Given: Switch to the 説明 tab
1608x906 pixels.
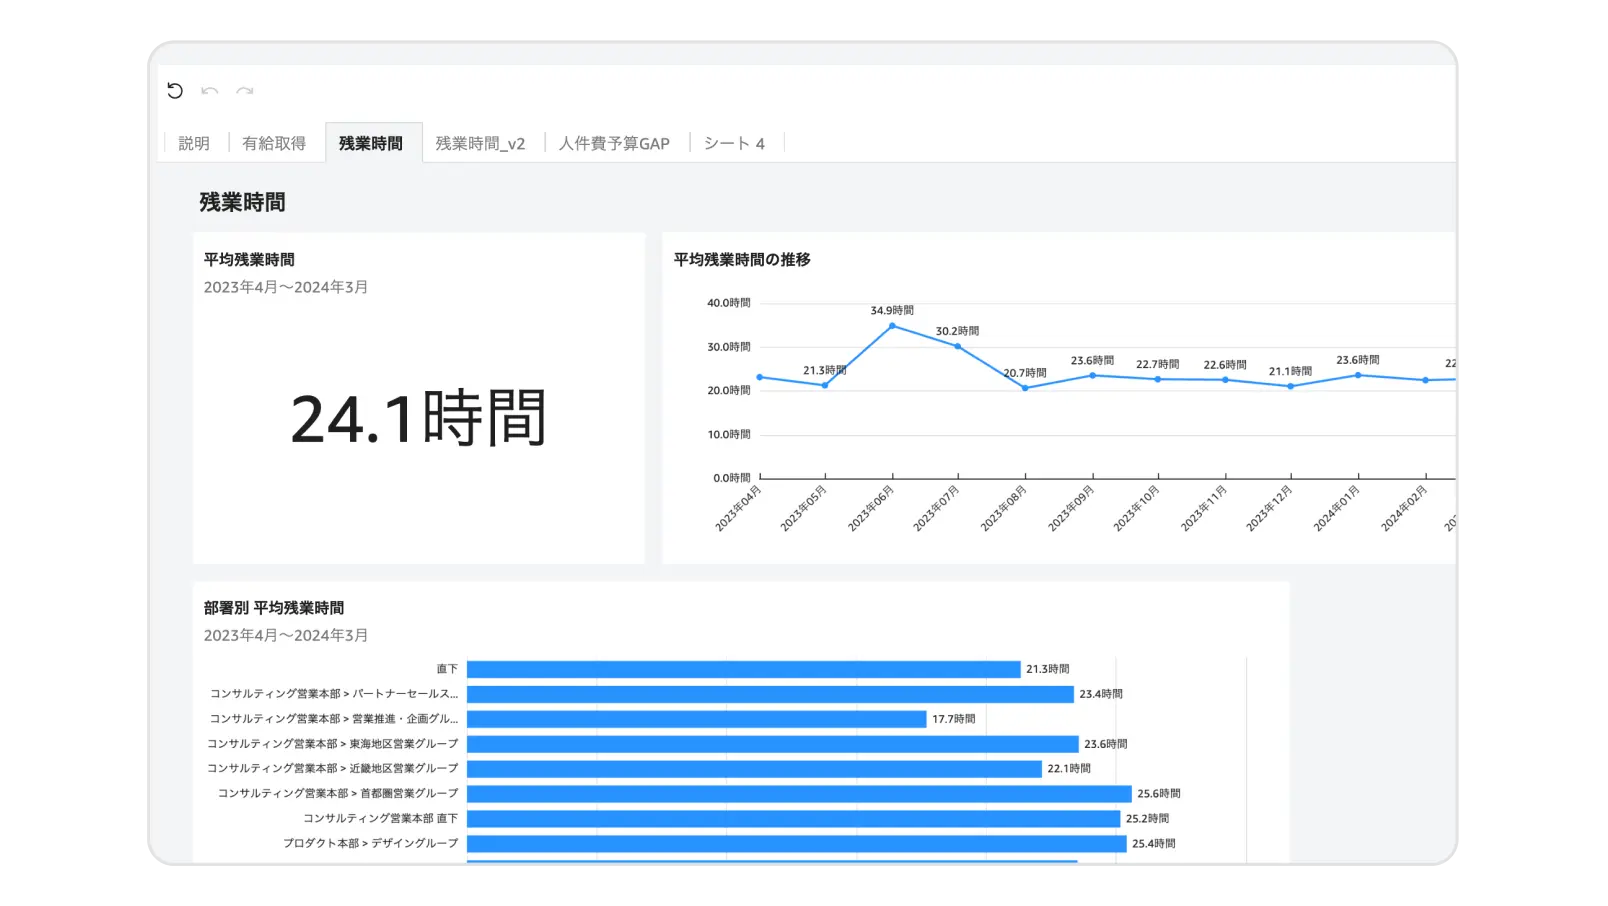Looking at the screenshot, I should pos(193,143).
